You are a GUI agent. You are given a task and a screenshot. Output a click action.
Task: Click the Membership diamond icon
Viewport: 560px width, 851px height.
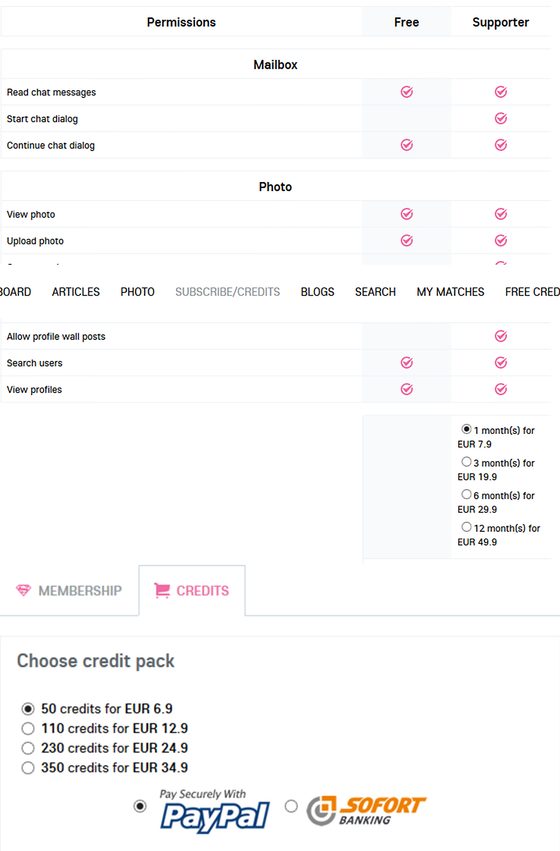pyautogui.click(x=23, y=590)
